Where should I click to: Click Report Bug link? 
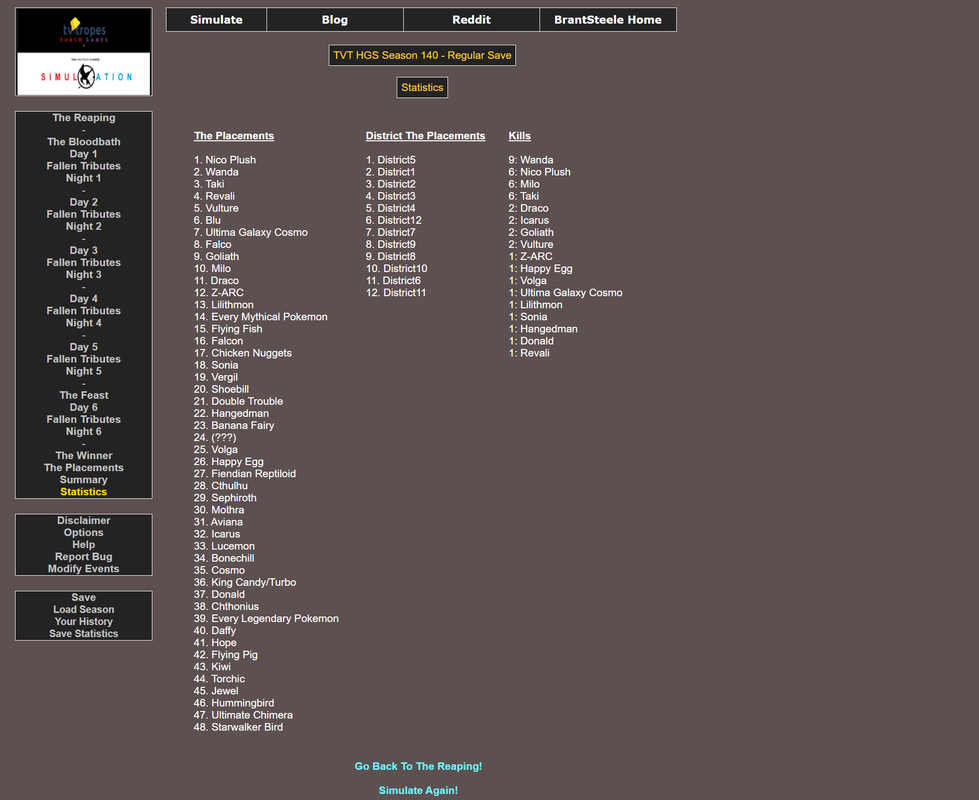coord(84,556)
